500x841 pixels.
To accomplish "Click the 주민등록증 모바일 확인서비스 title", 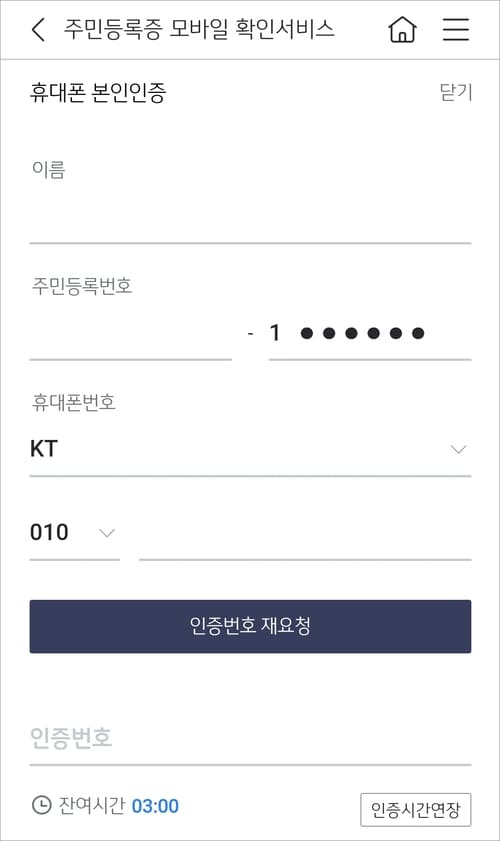I will pos(199,29).
